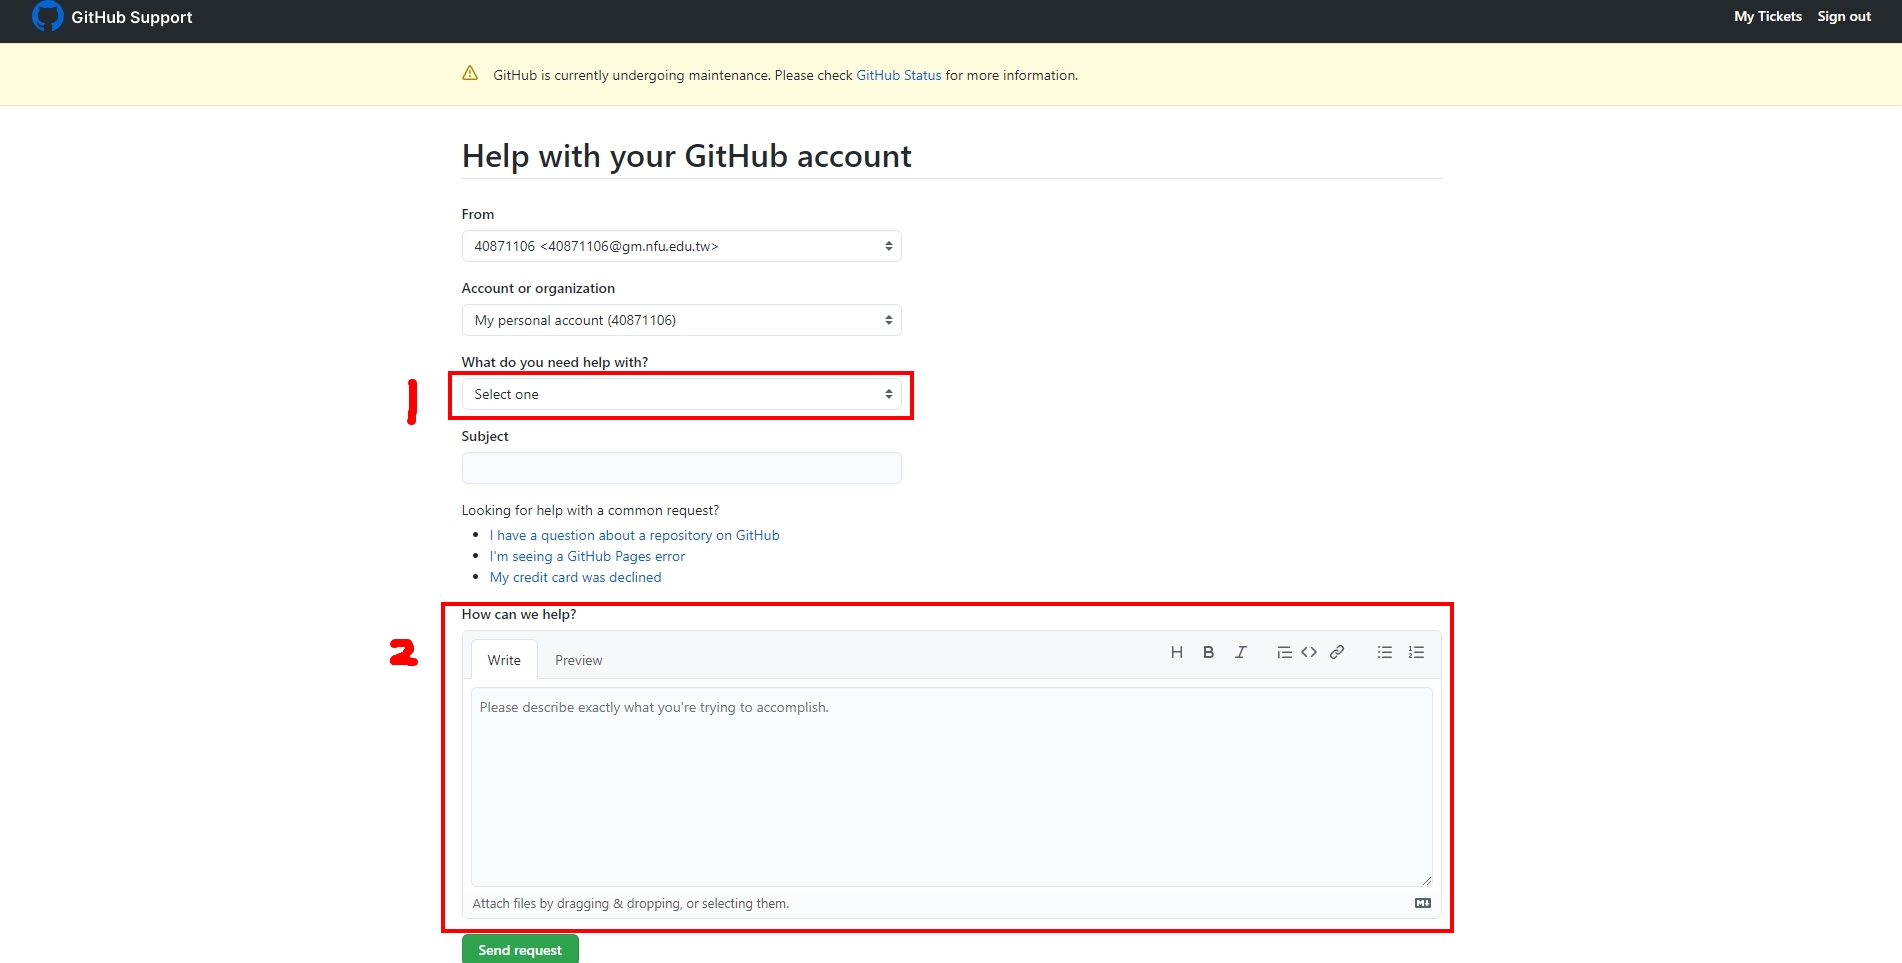Apply bold formatting in editor toolbar
1902x963 pixels.
tap(1208, 652)
